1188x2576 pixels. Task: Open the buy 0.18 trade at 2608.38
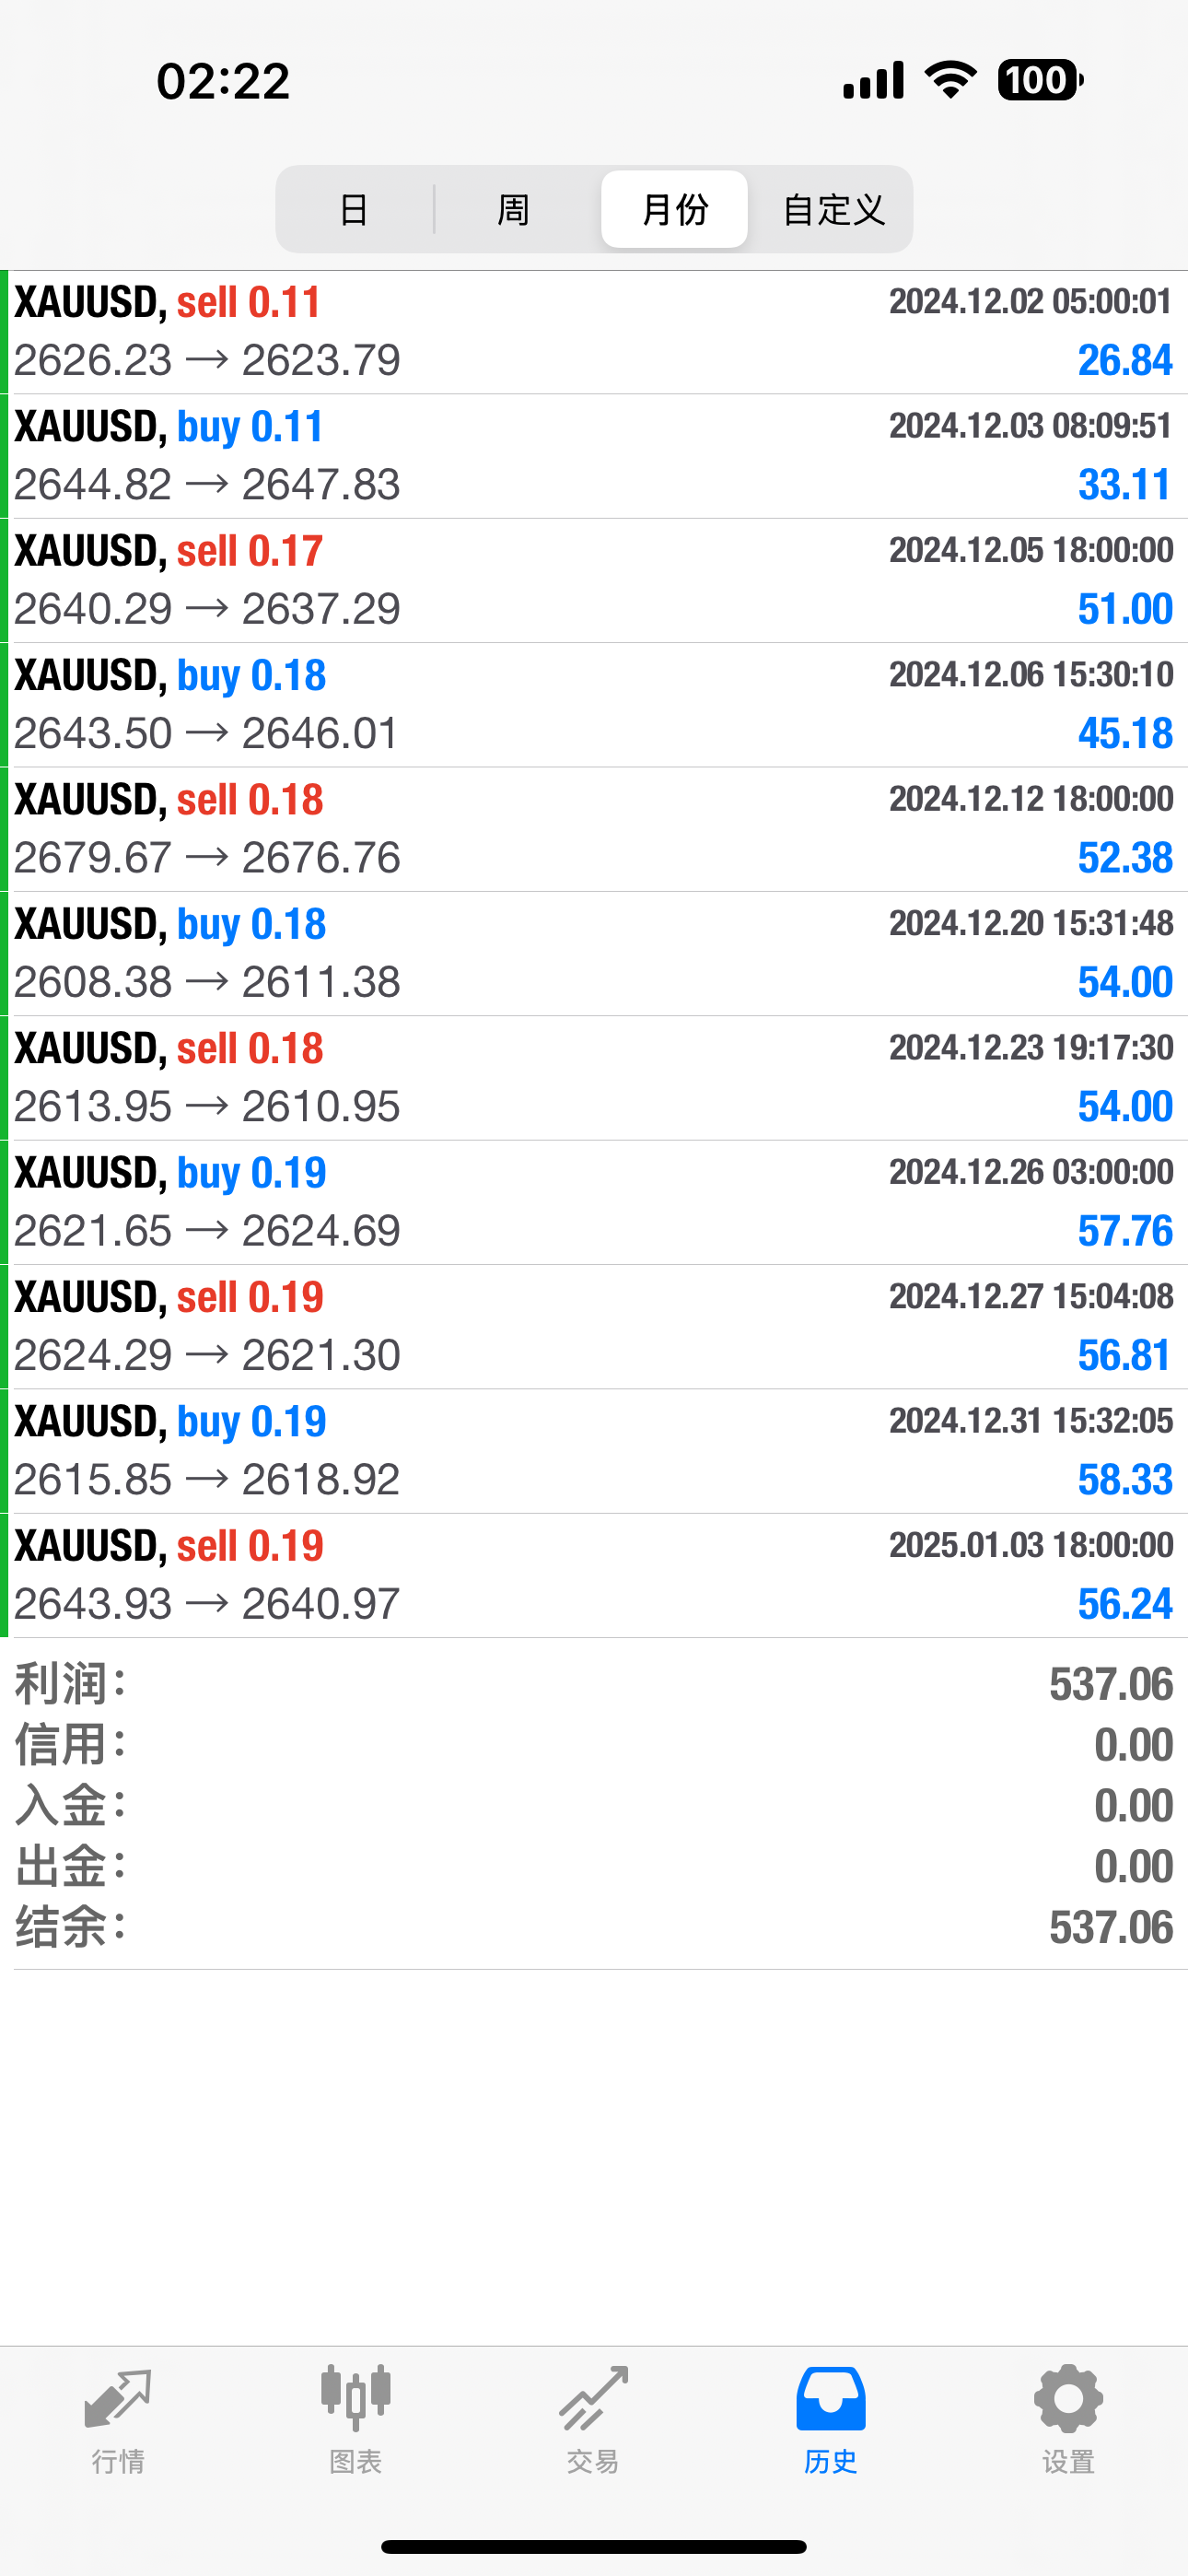(594, 954)
